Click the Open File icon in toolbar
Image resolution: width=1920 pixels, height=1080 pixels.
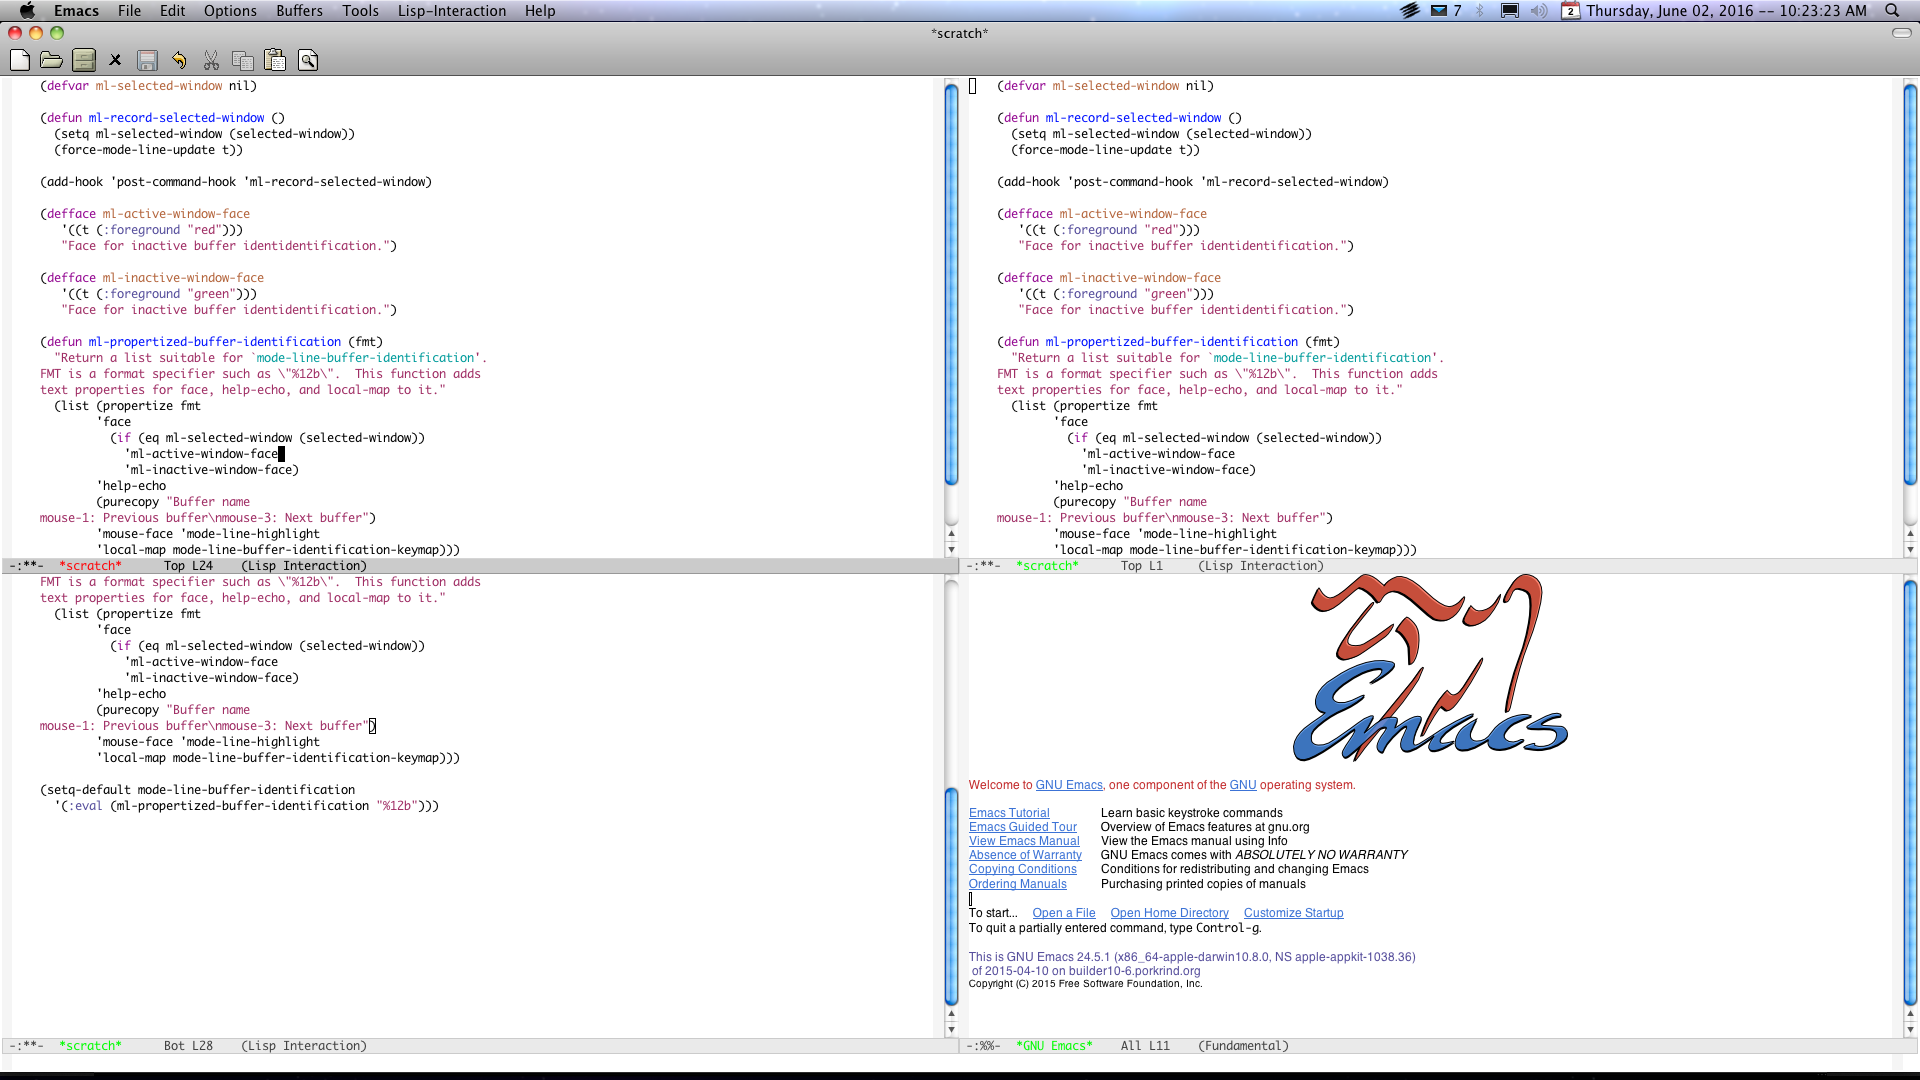coord(53,59)
